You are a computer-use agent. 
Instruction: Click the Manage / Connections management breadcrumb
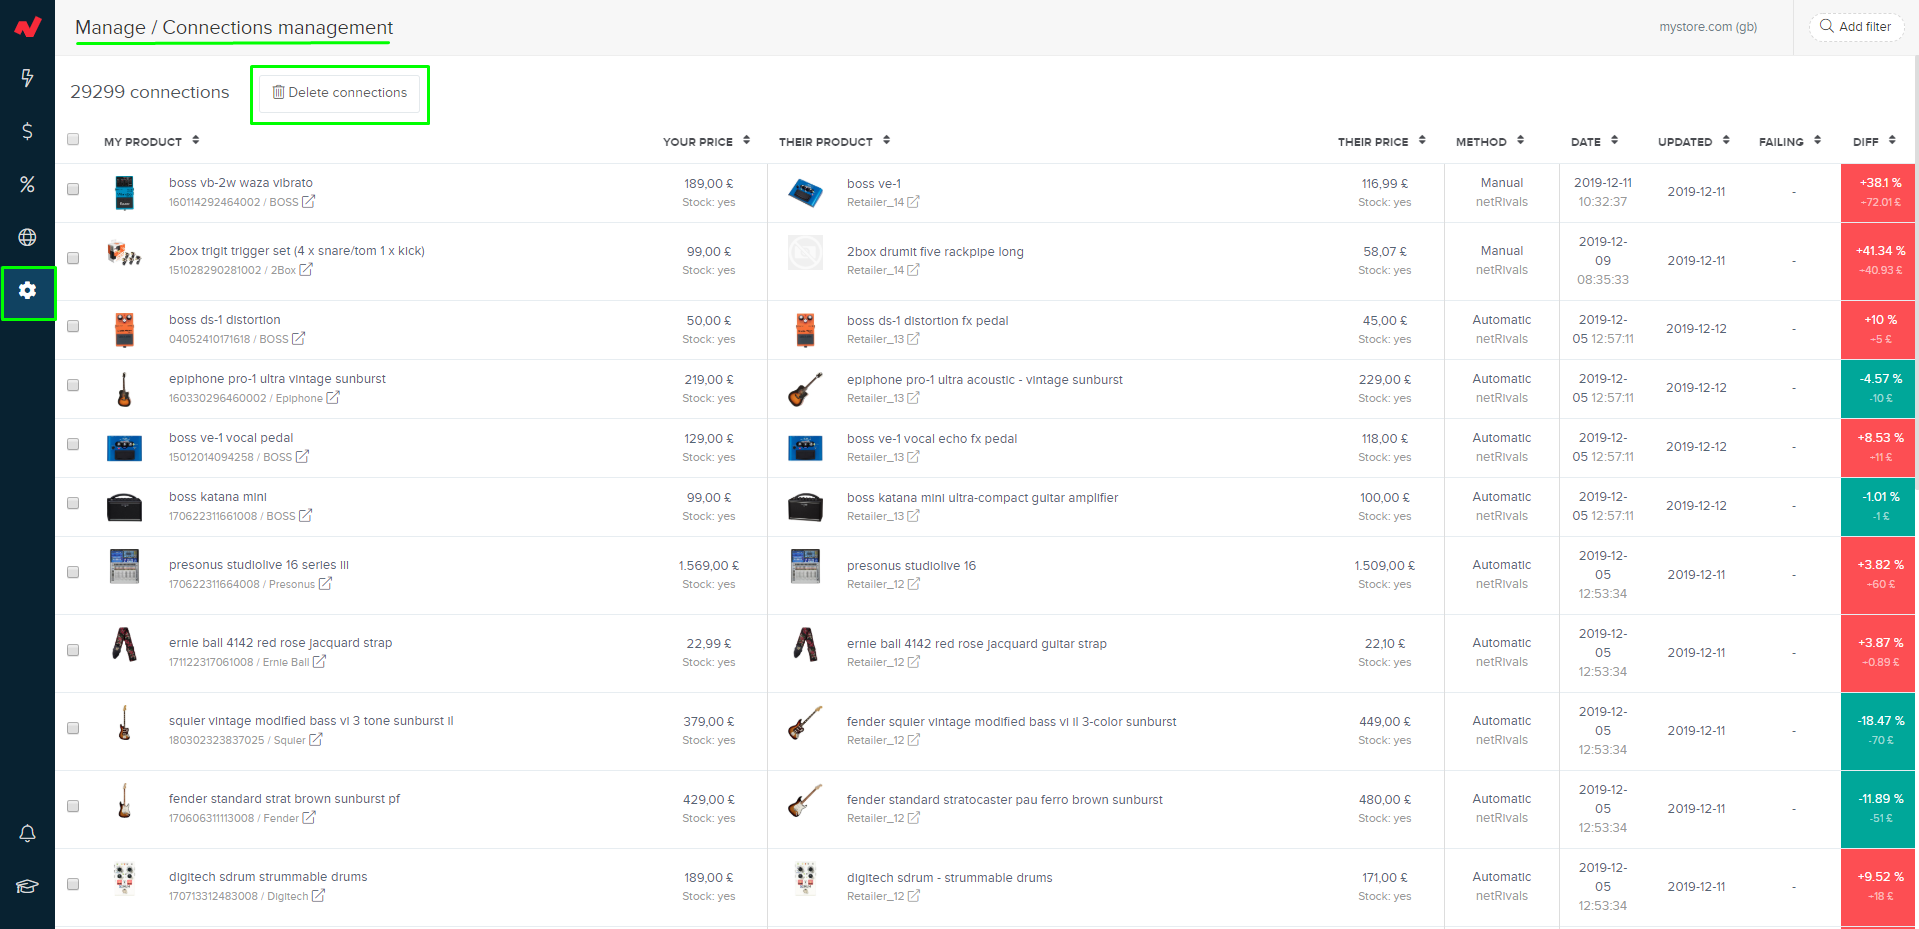click(x=234, y=28)
